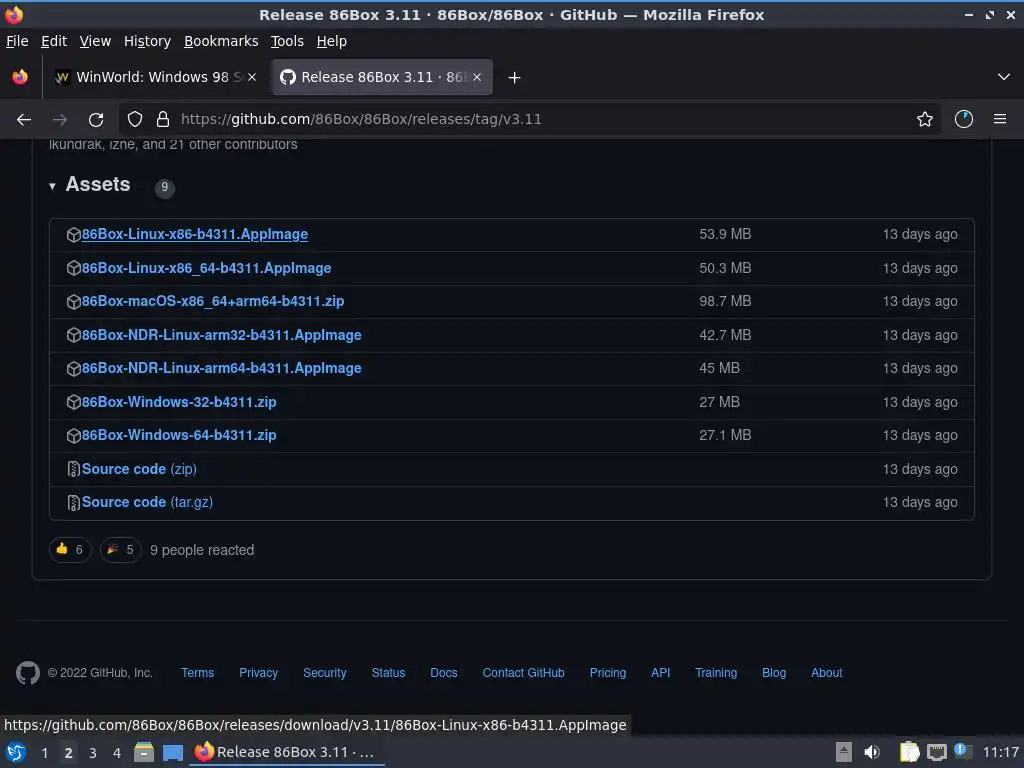This screenshot has width=1024, height=768.
Task: Open the tracking protection shield icon
Action: tap(135, 120)
